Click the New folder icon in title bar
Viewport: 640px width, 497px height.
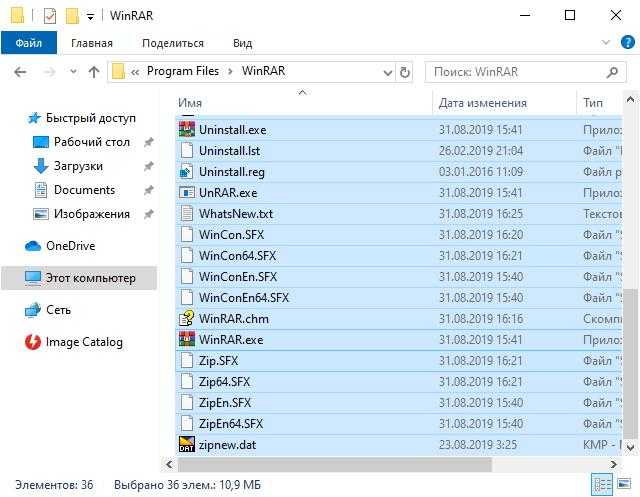(72, 16)
